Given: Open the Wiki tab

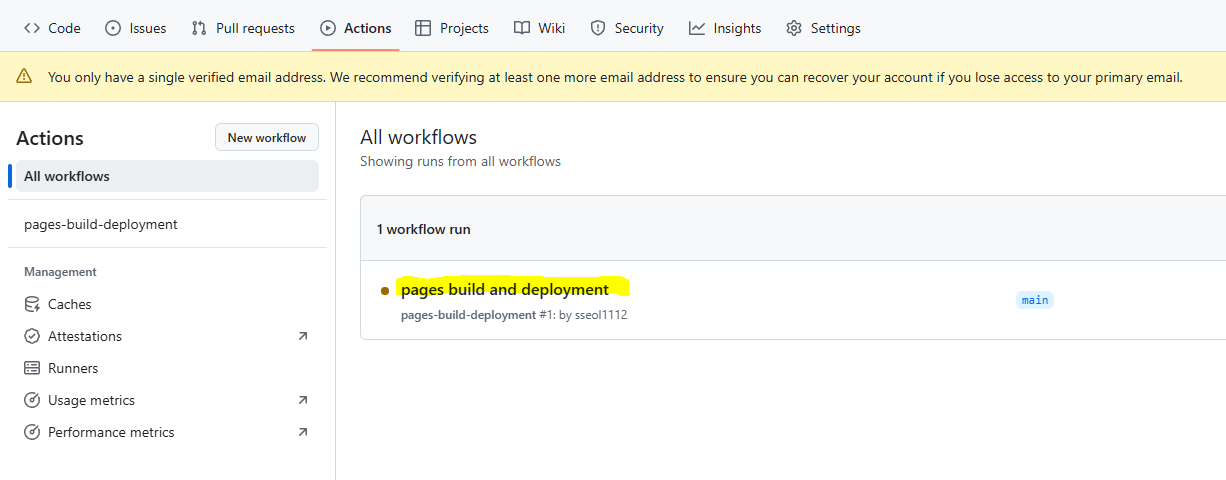Looking at the screenshot, I should click(x=539, y=28).
